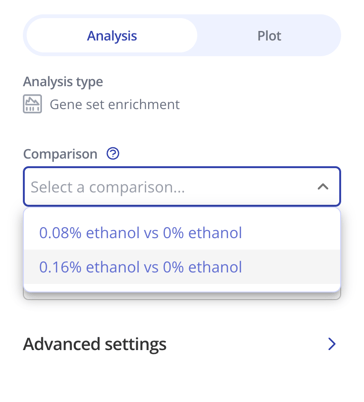Choose "0.08% ethanol vs 0% ethanol" option
Screen dimensions: 364x402
(x=182, y=233)
